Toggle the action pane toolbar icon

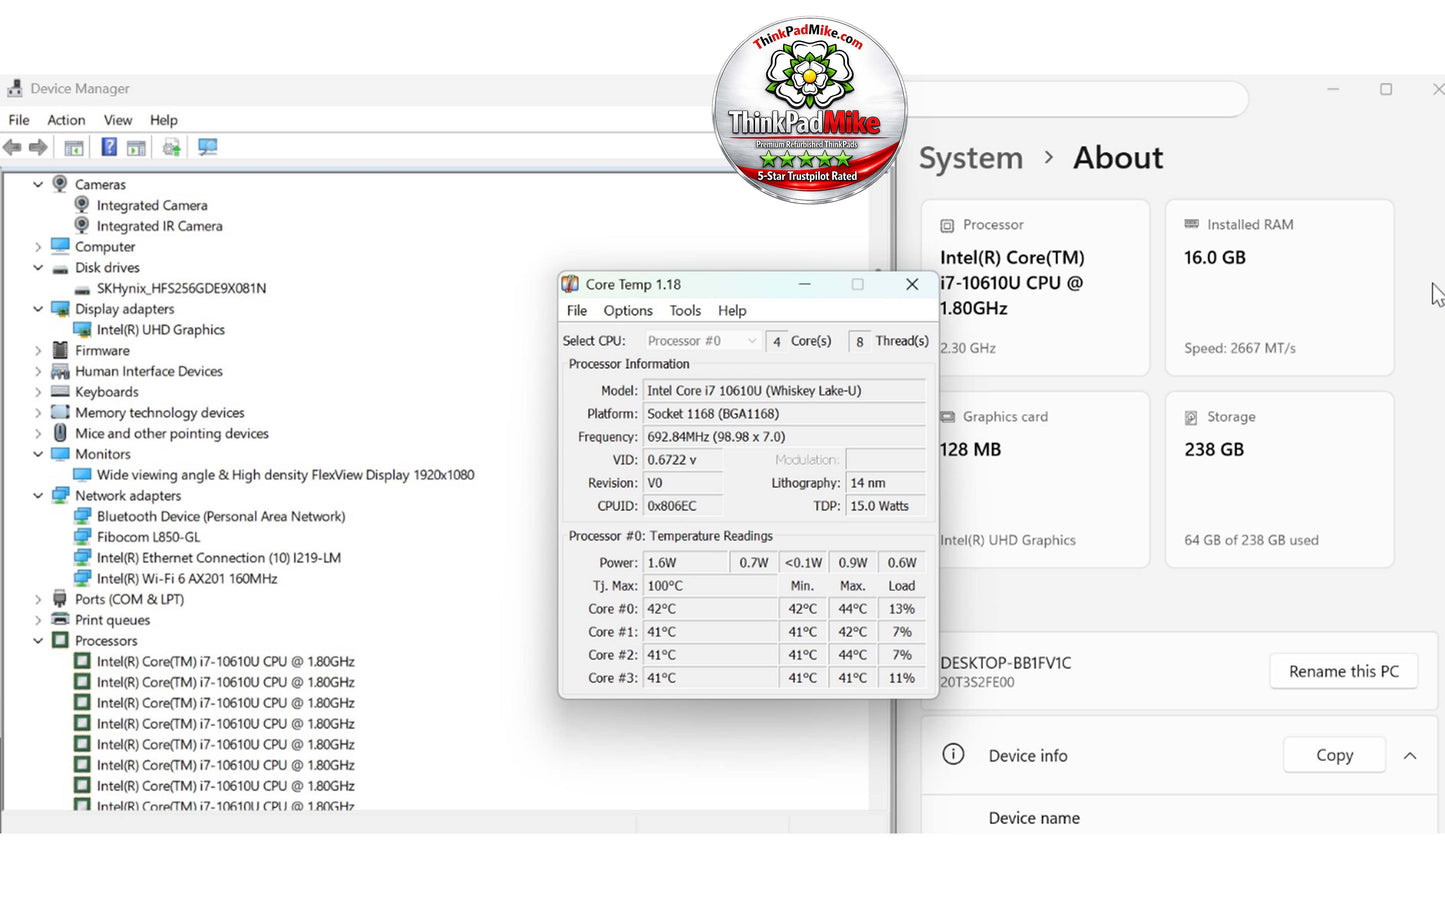[x=136, y=148]
